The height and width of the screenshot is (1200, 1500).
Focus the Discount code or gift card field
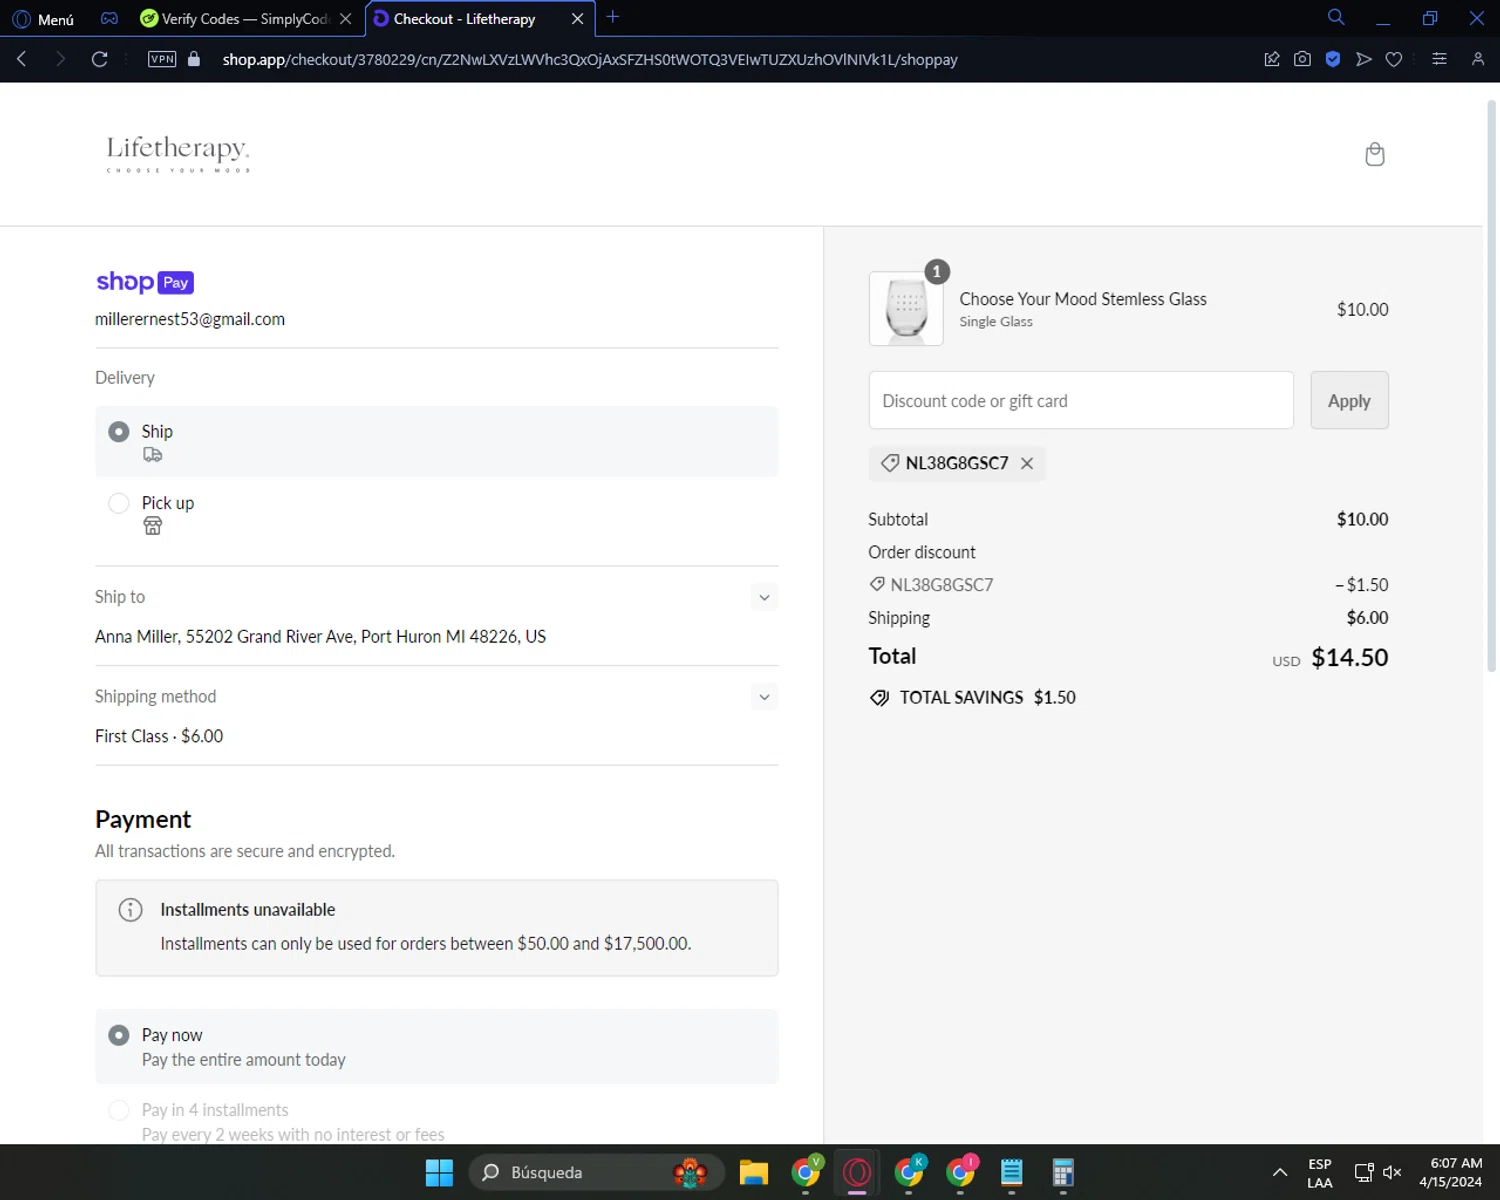tap(1081, 401)
